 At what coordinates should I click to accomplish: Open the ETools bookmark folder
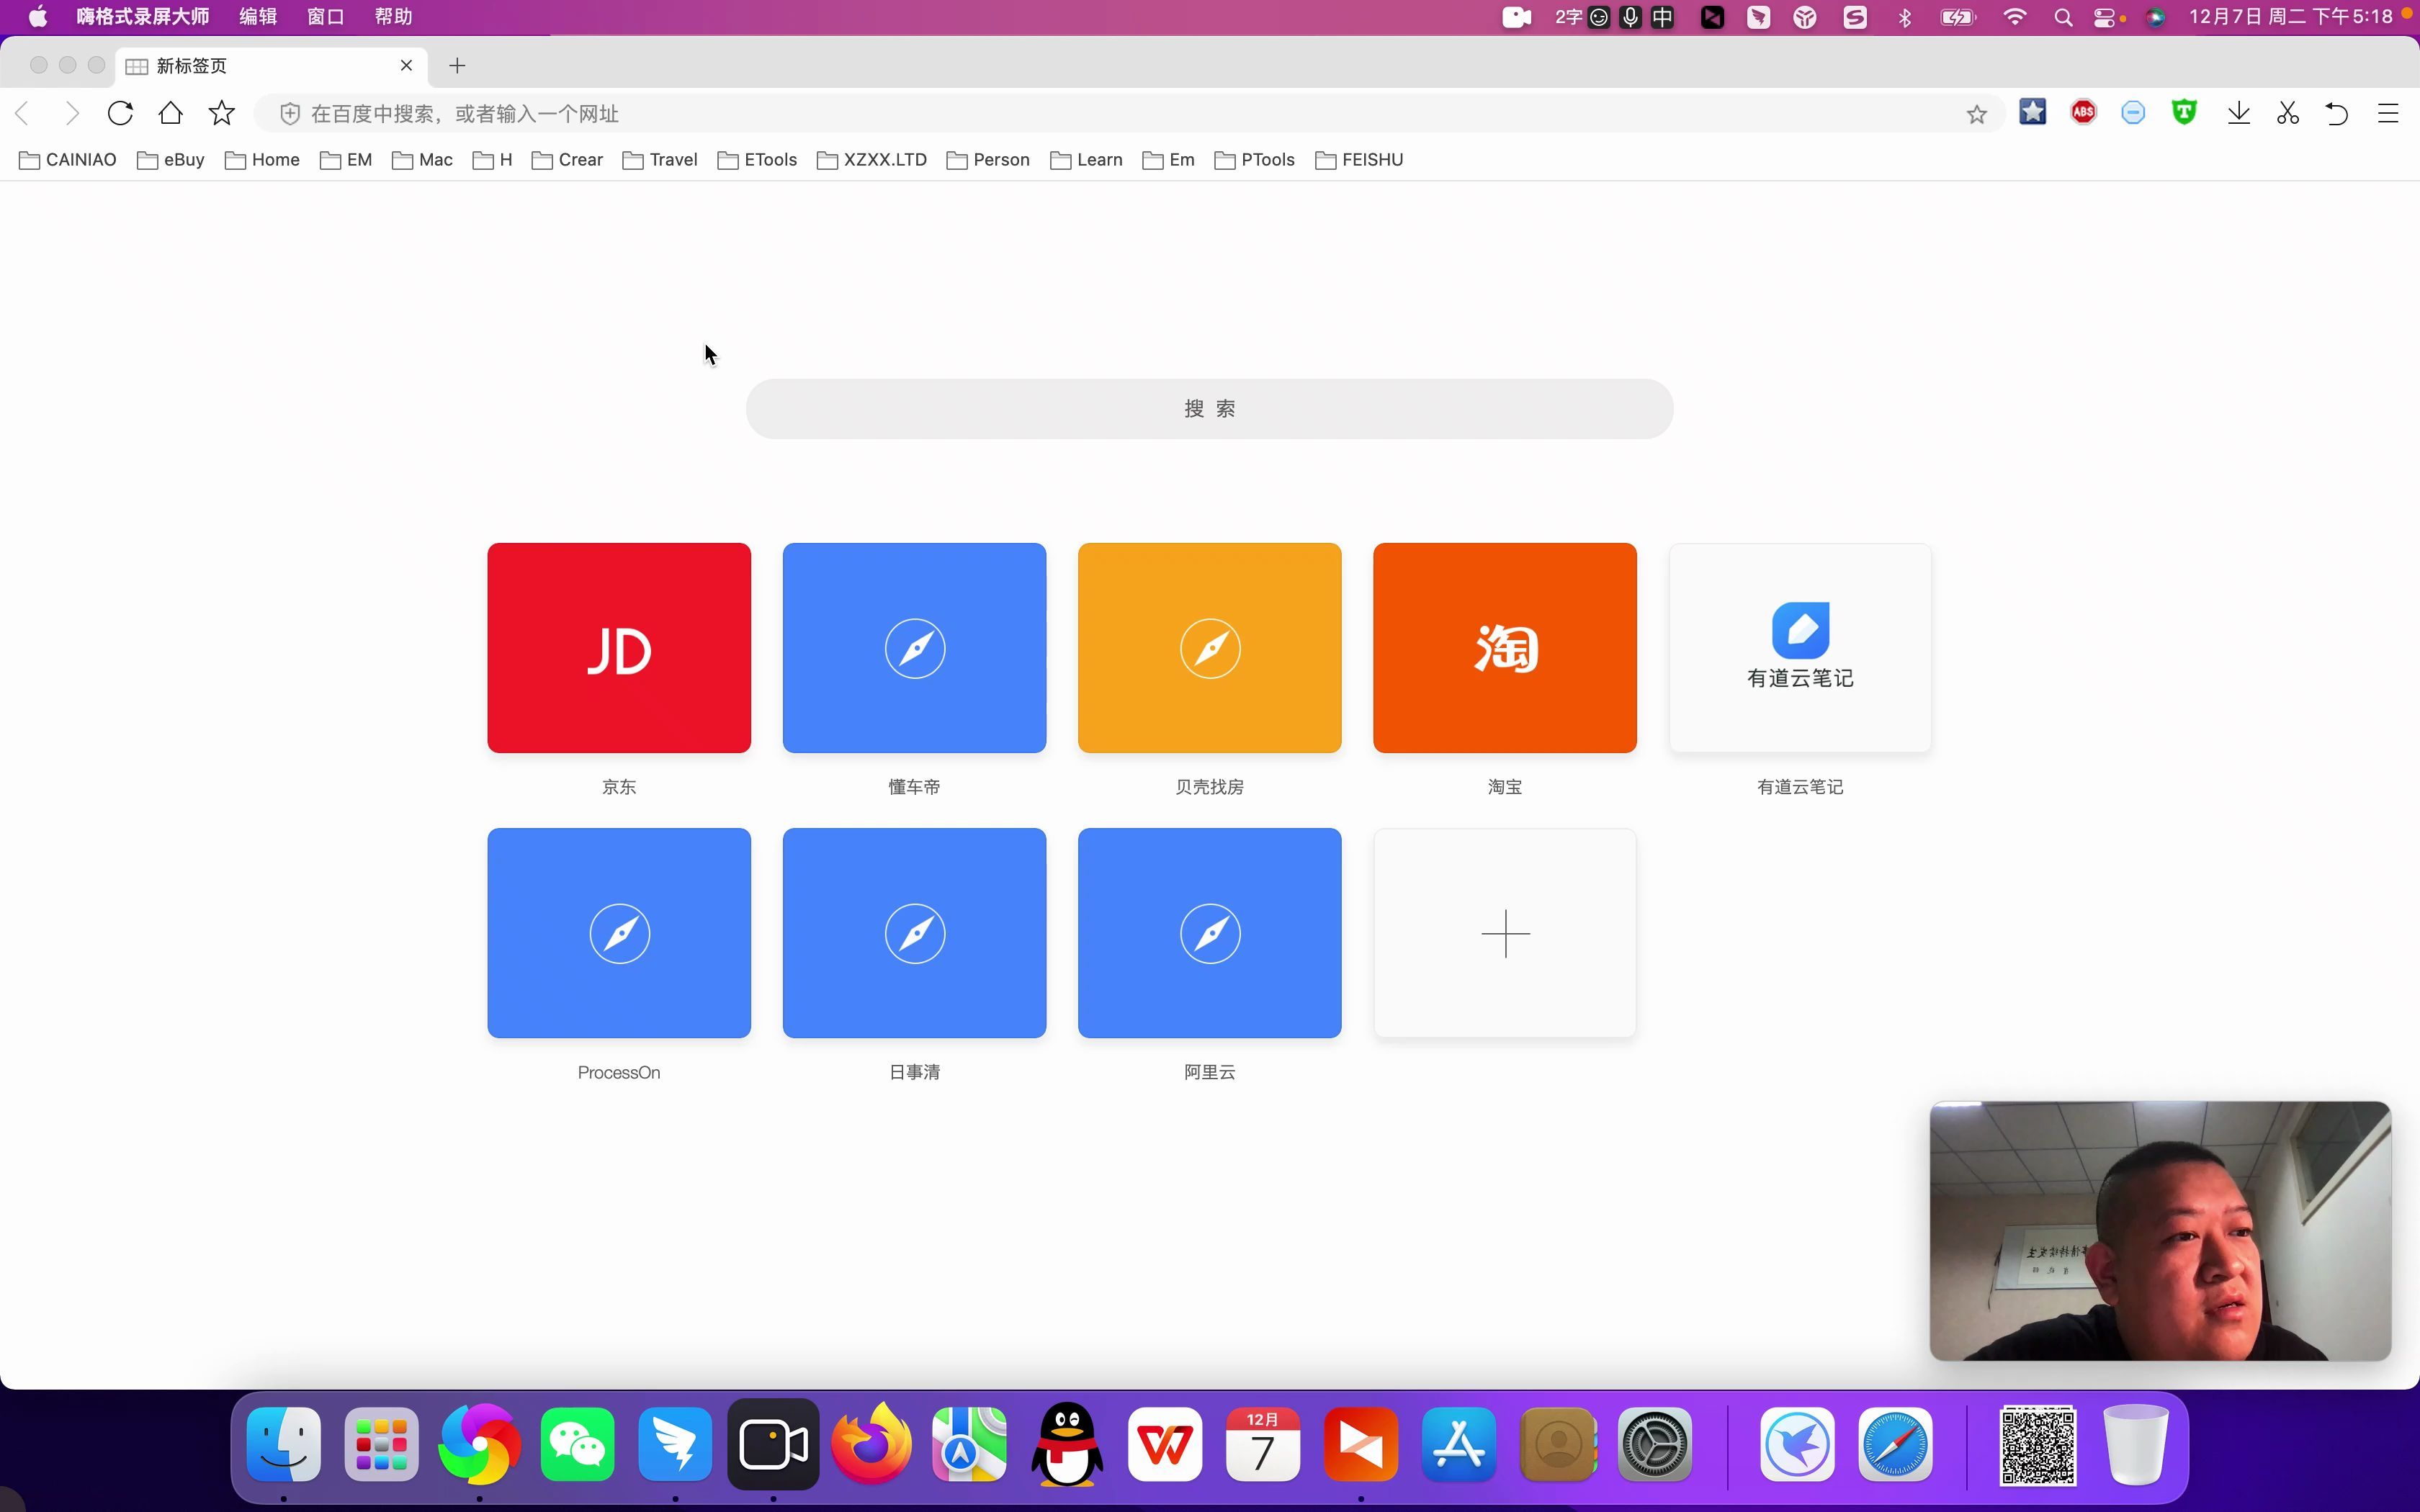tap(757, 160)
